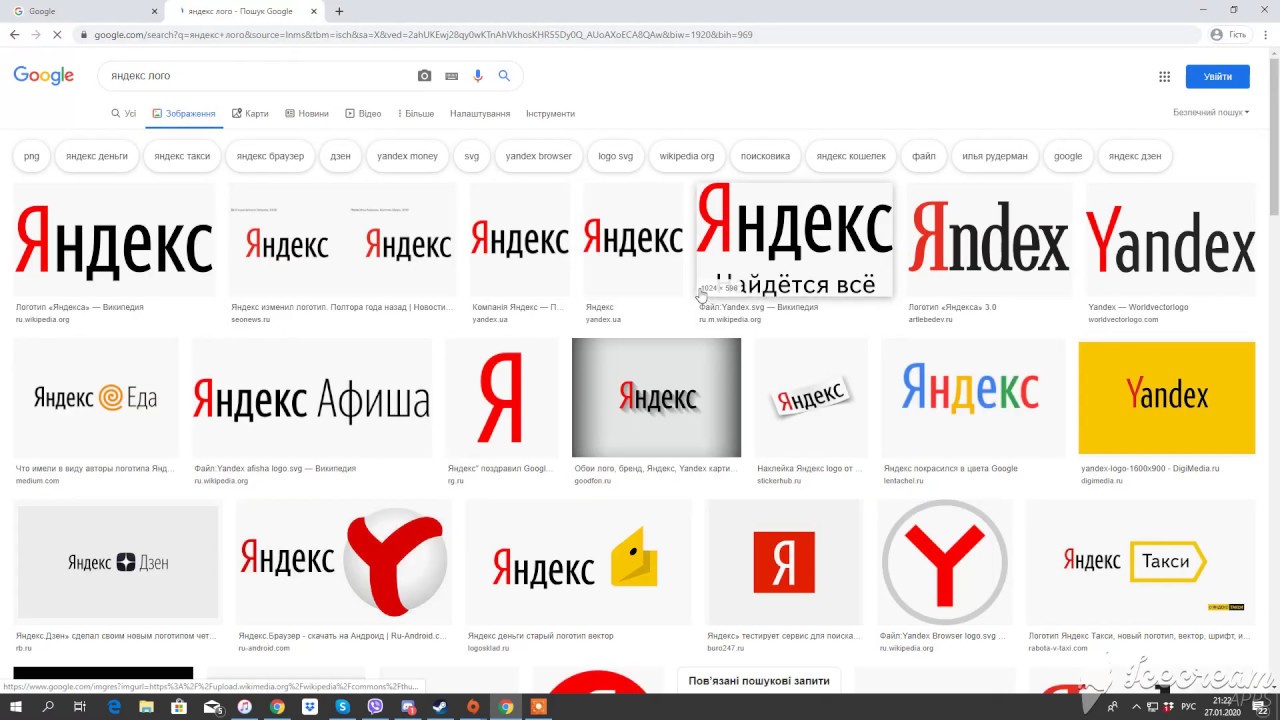
Task: Open Microsoft Store from taskbar
Action: pos(179,707)
